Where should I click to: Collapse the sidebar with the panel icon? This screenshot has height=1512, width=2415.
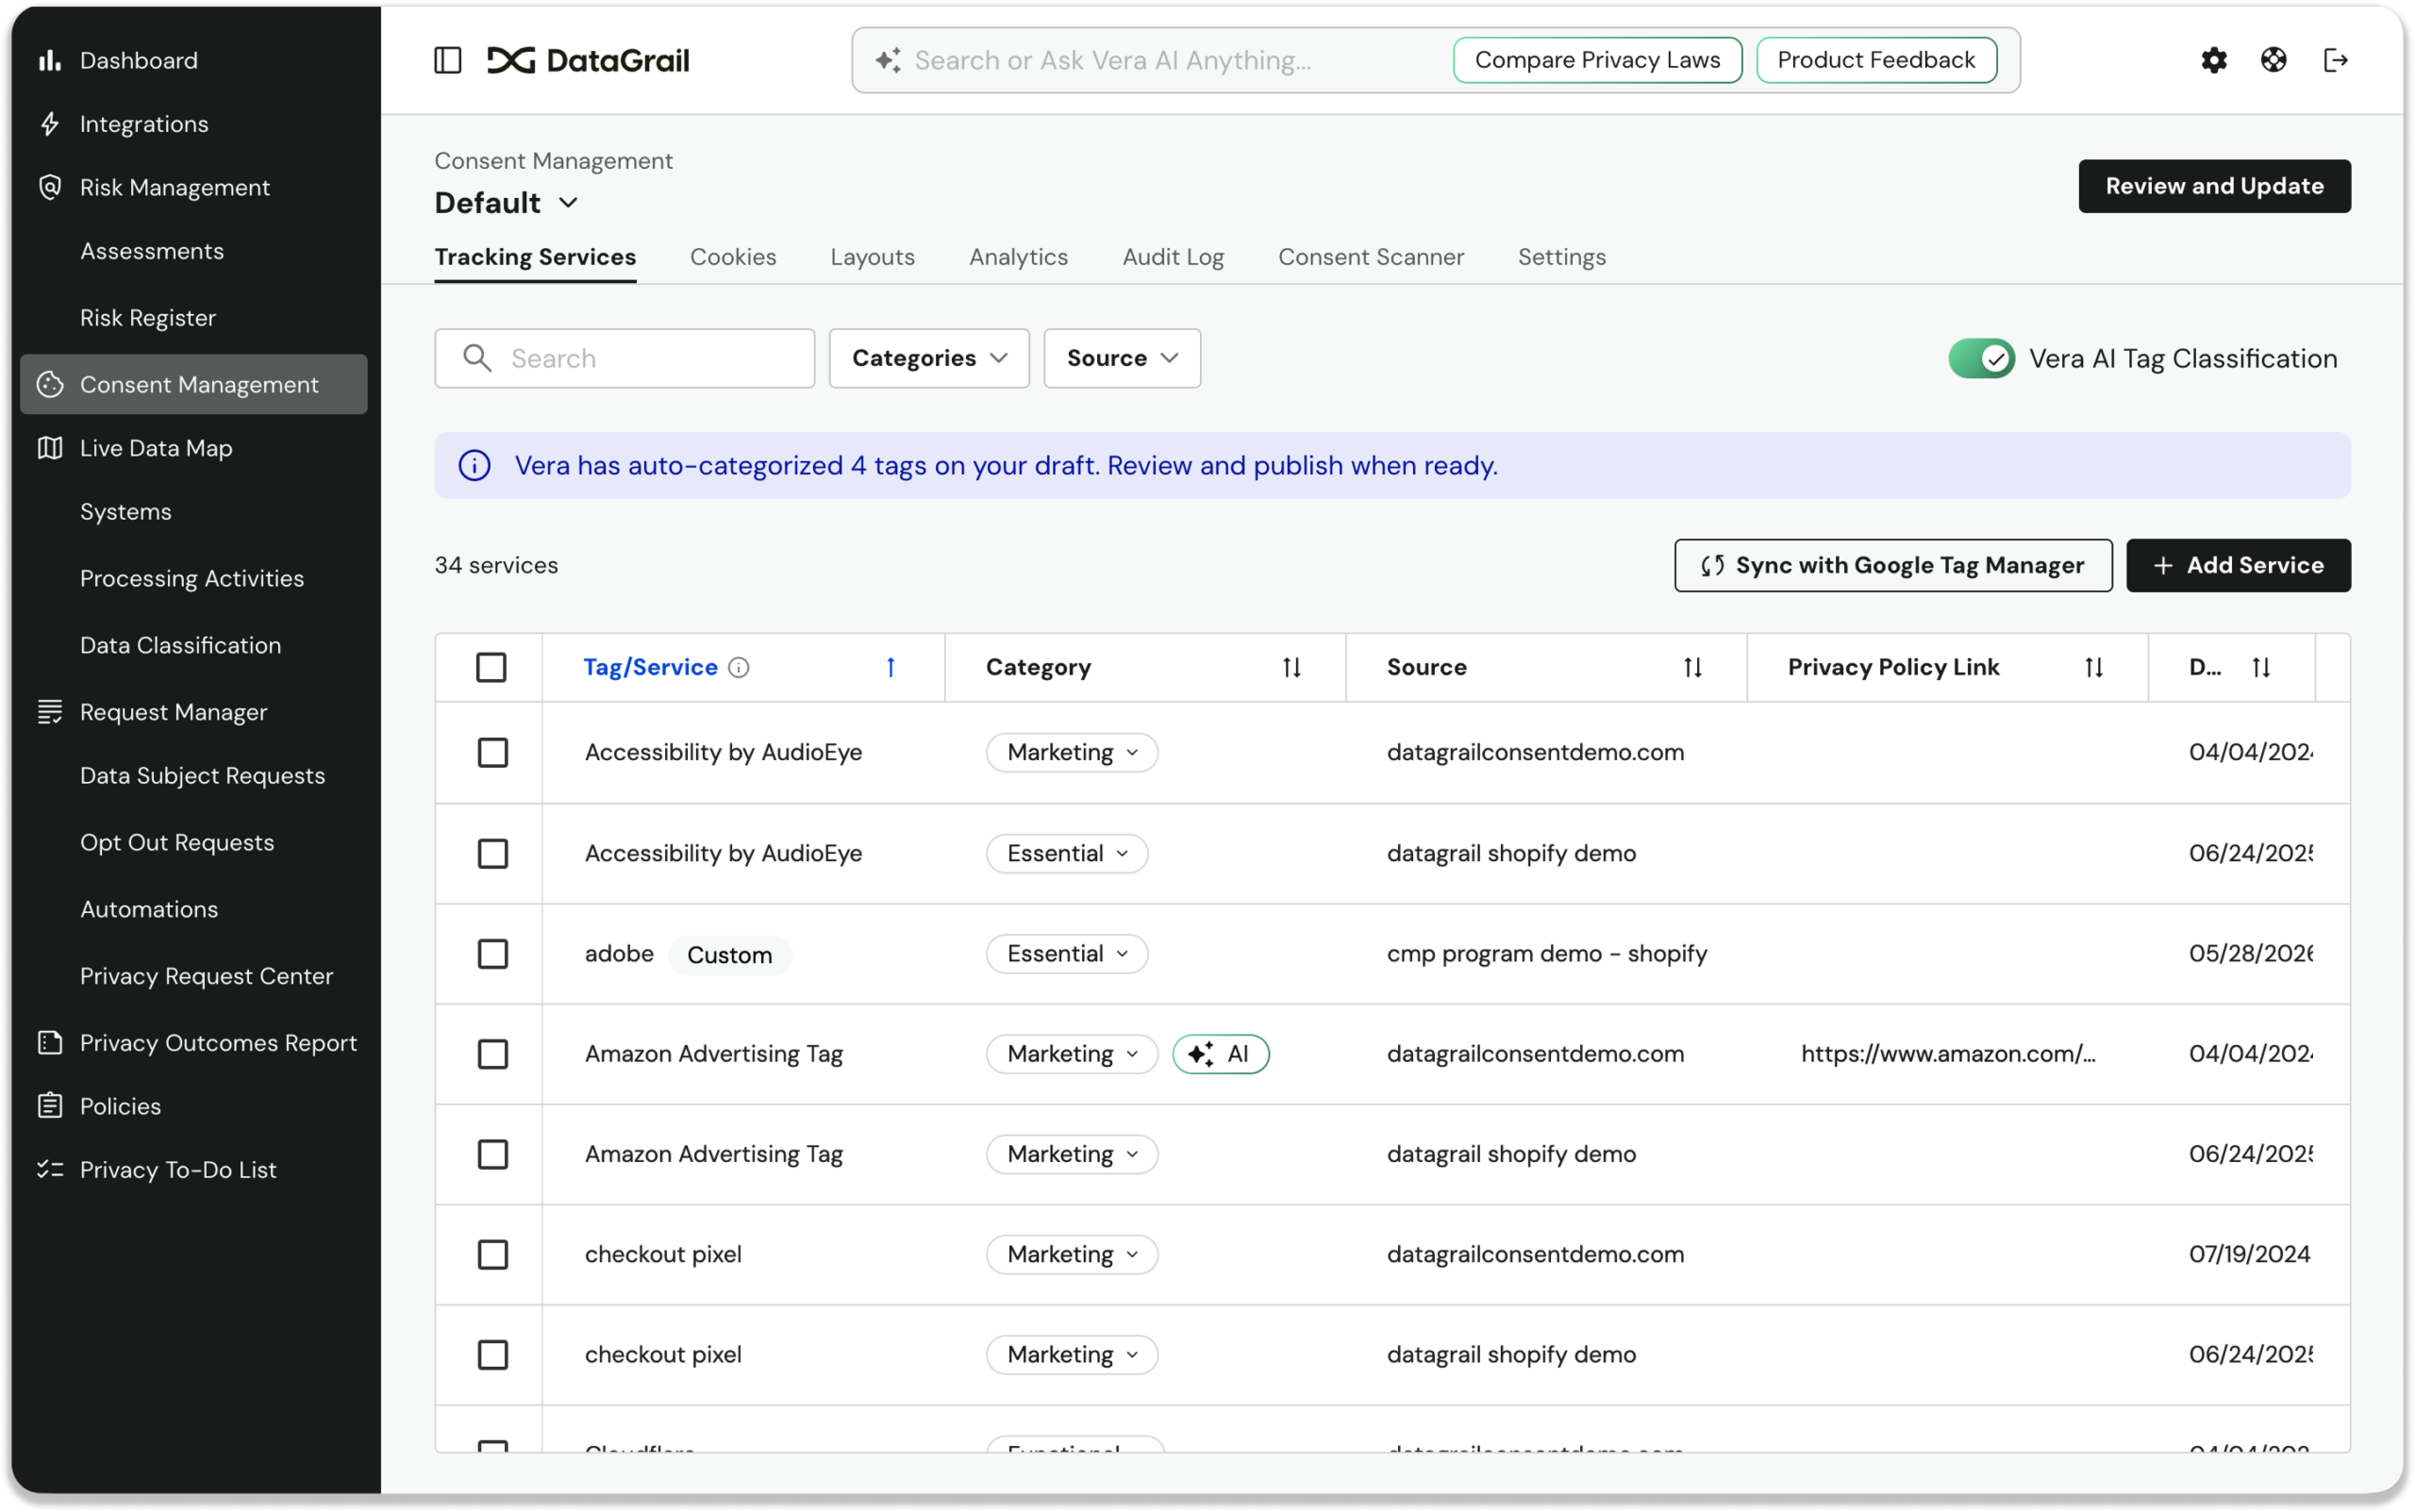click(x=448, y=60)
